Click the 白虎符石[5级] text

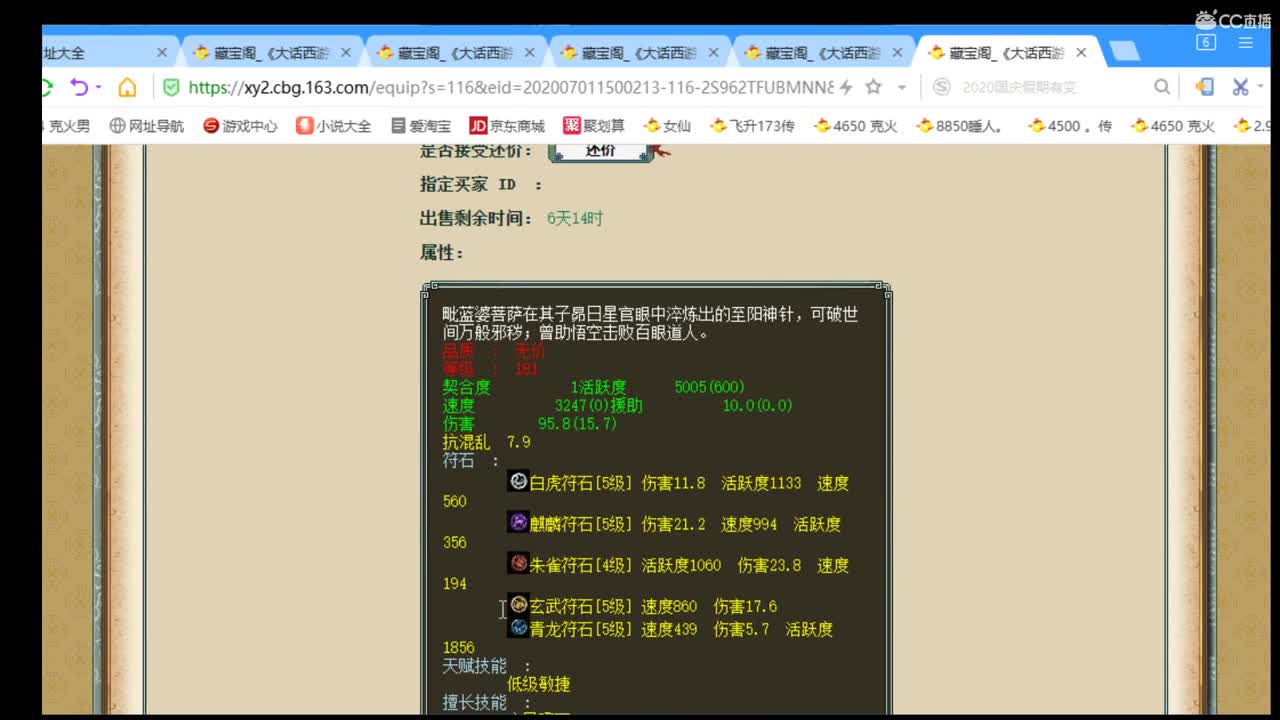tap(581, 483)
